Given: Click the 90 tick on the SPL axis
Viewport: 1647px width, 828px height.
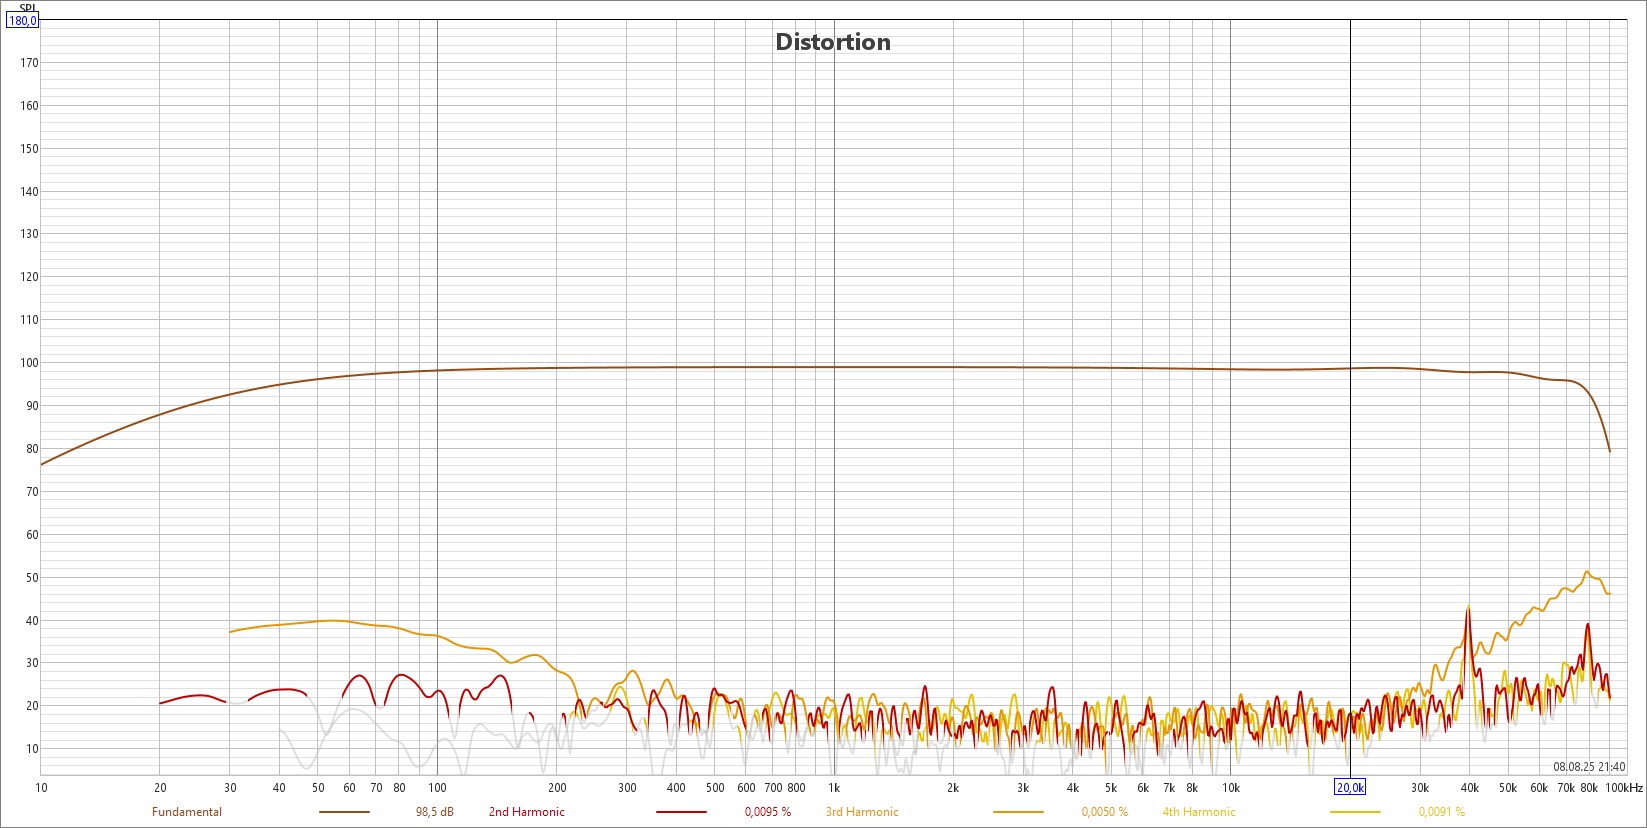Looking at the screenshot, I should (32, 406).
